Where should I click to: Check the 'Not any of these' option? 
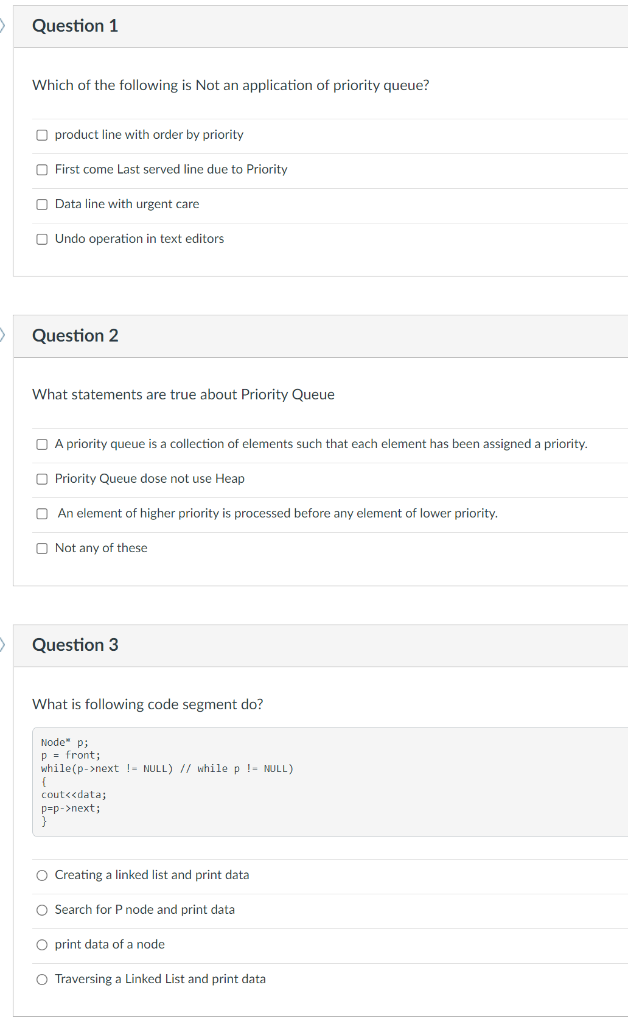tap(41, 547)
